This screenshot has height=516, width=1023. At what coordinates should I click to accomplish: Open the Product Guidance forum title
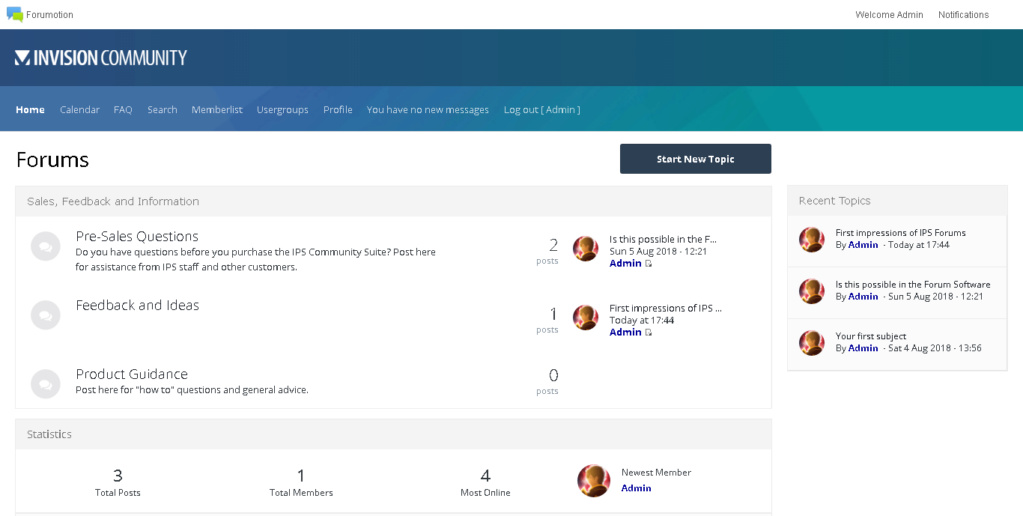point(132,374)
